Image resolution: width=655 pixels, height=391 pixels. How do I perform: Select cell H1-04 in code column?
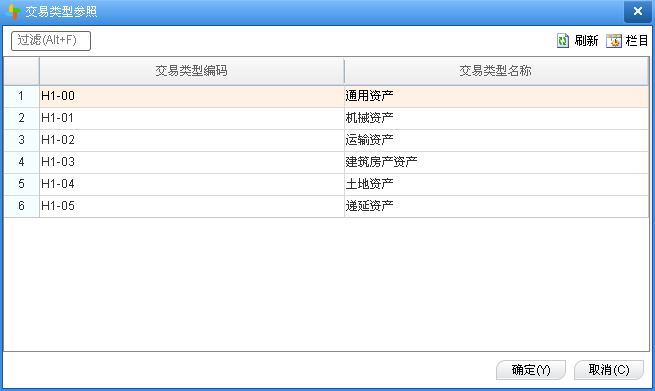pos(192,184)
